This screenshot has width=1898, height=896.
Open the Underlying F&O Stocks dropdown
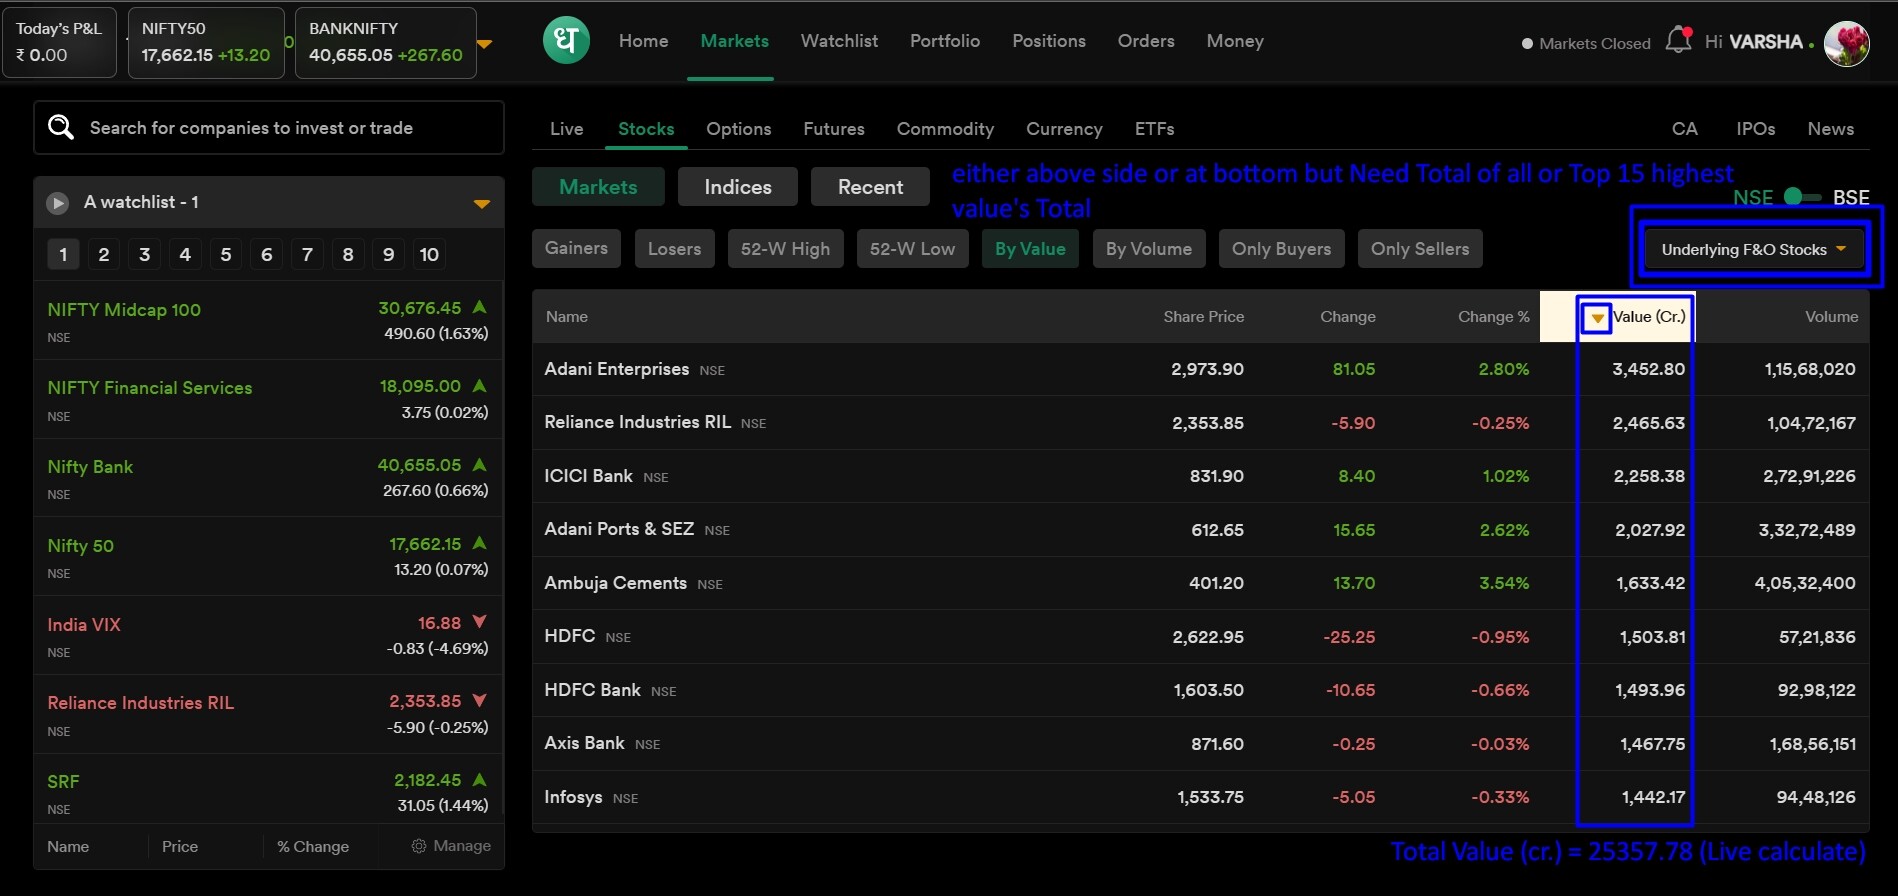[1753, 250]
